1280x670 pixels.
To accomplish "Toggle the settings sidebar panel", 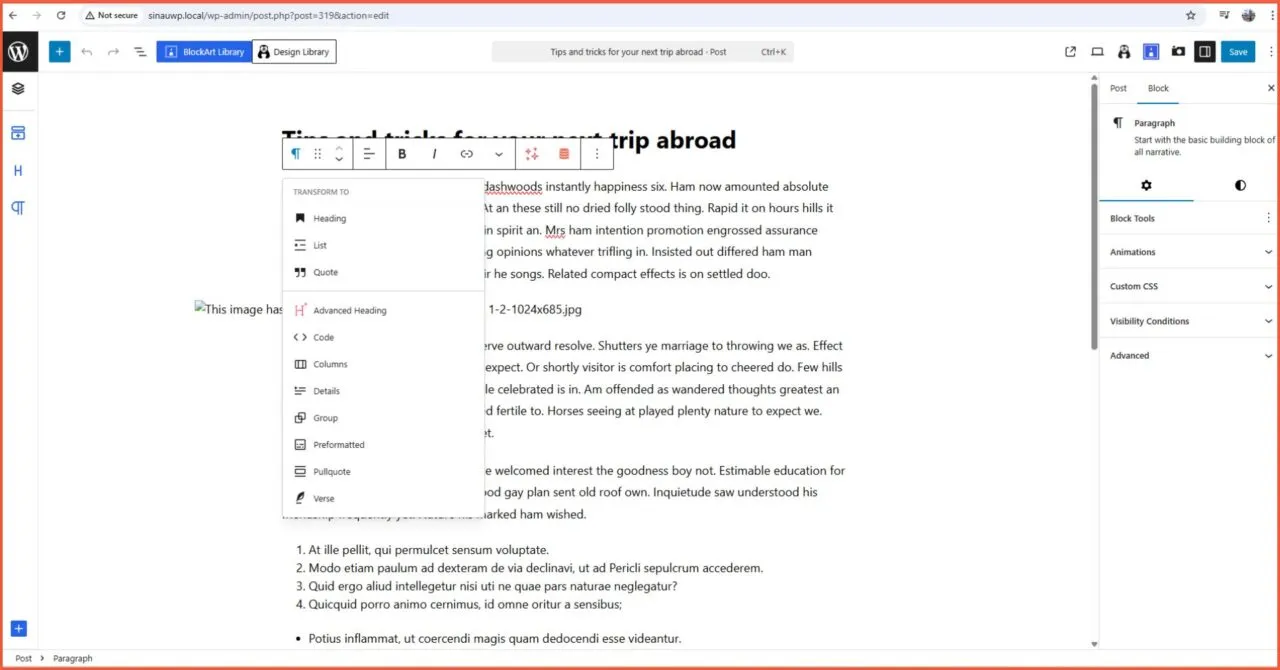I will pos(1205,51).
